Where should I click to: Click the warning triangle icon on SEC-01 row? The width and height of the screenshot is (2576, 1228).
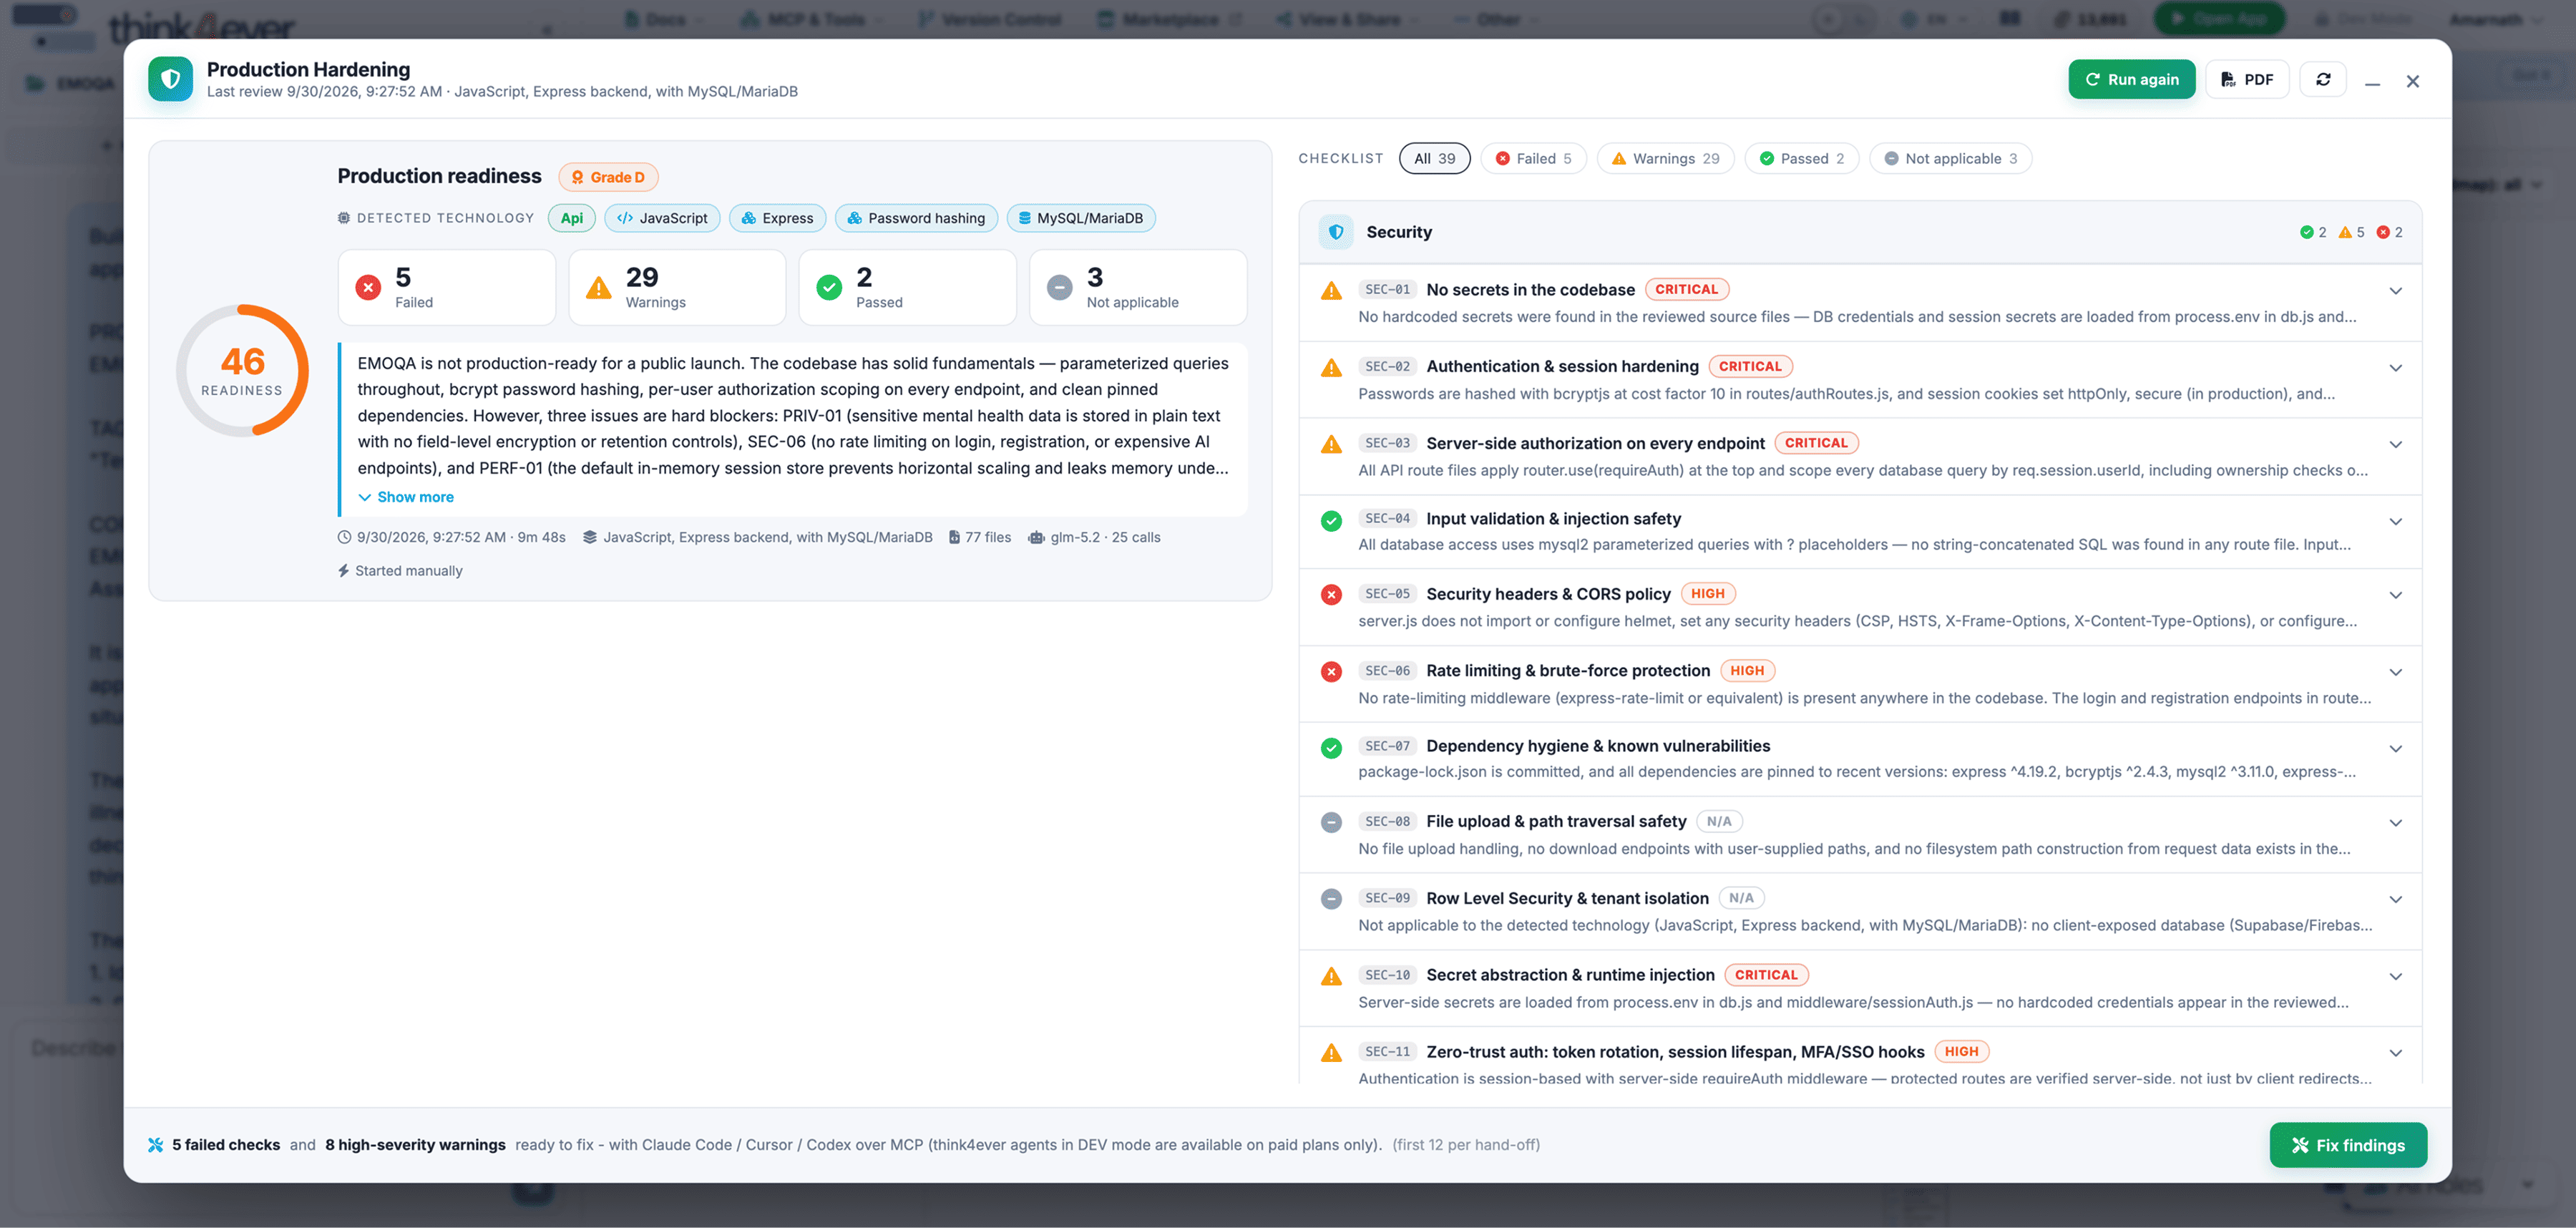click(x=1331, y=291)
